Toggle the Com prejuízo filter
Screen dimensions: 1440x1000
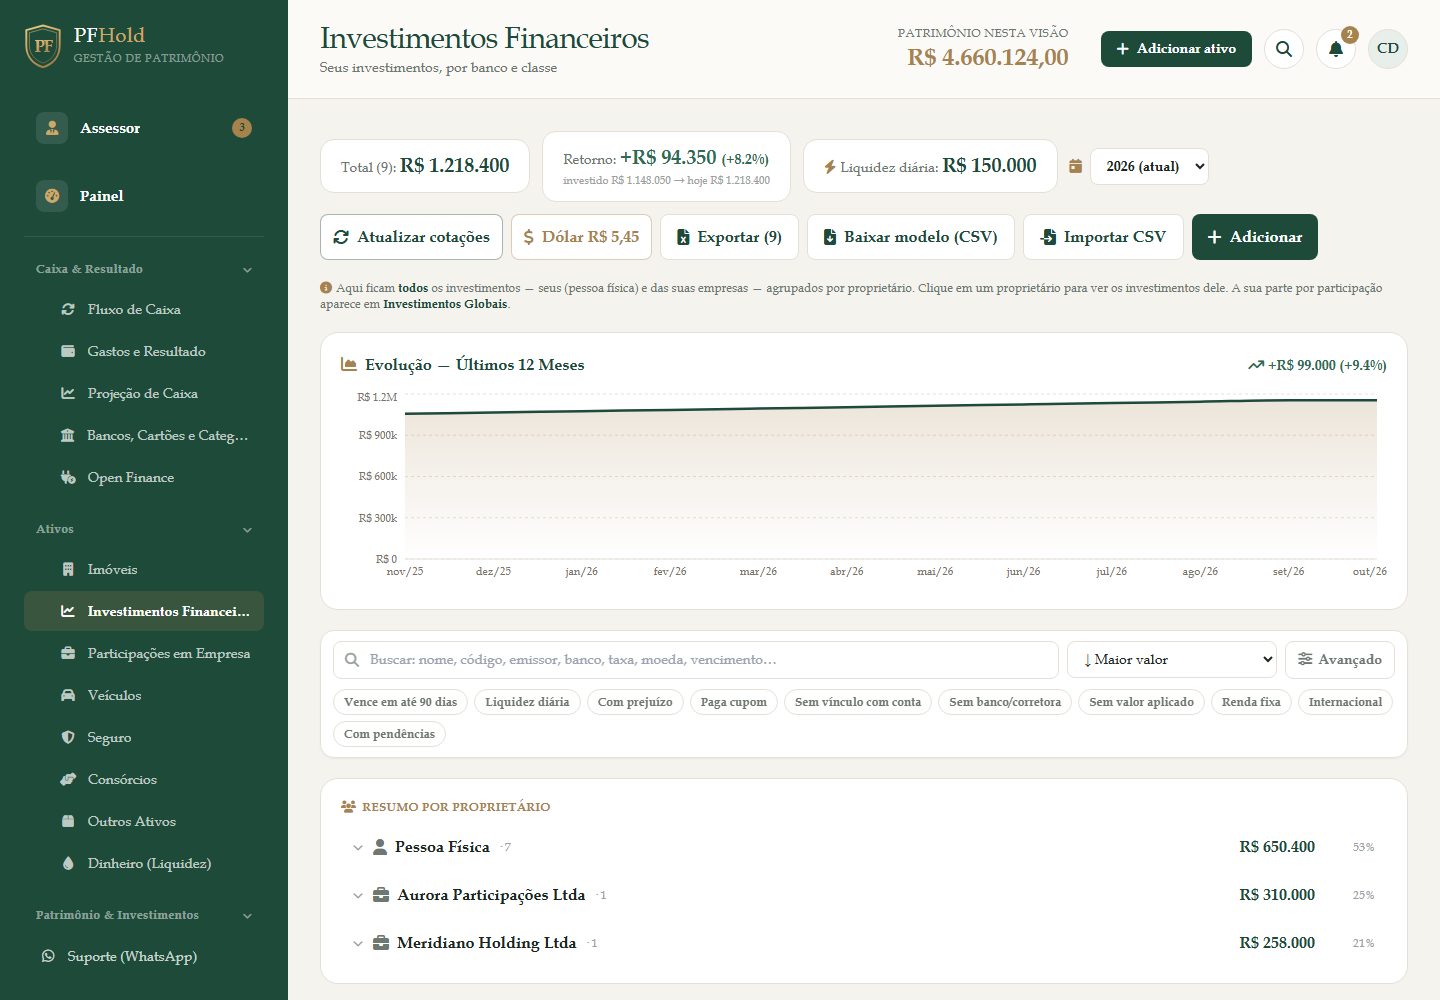click(x=635, y=702)
